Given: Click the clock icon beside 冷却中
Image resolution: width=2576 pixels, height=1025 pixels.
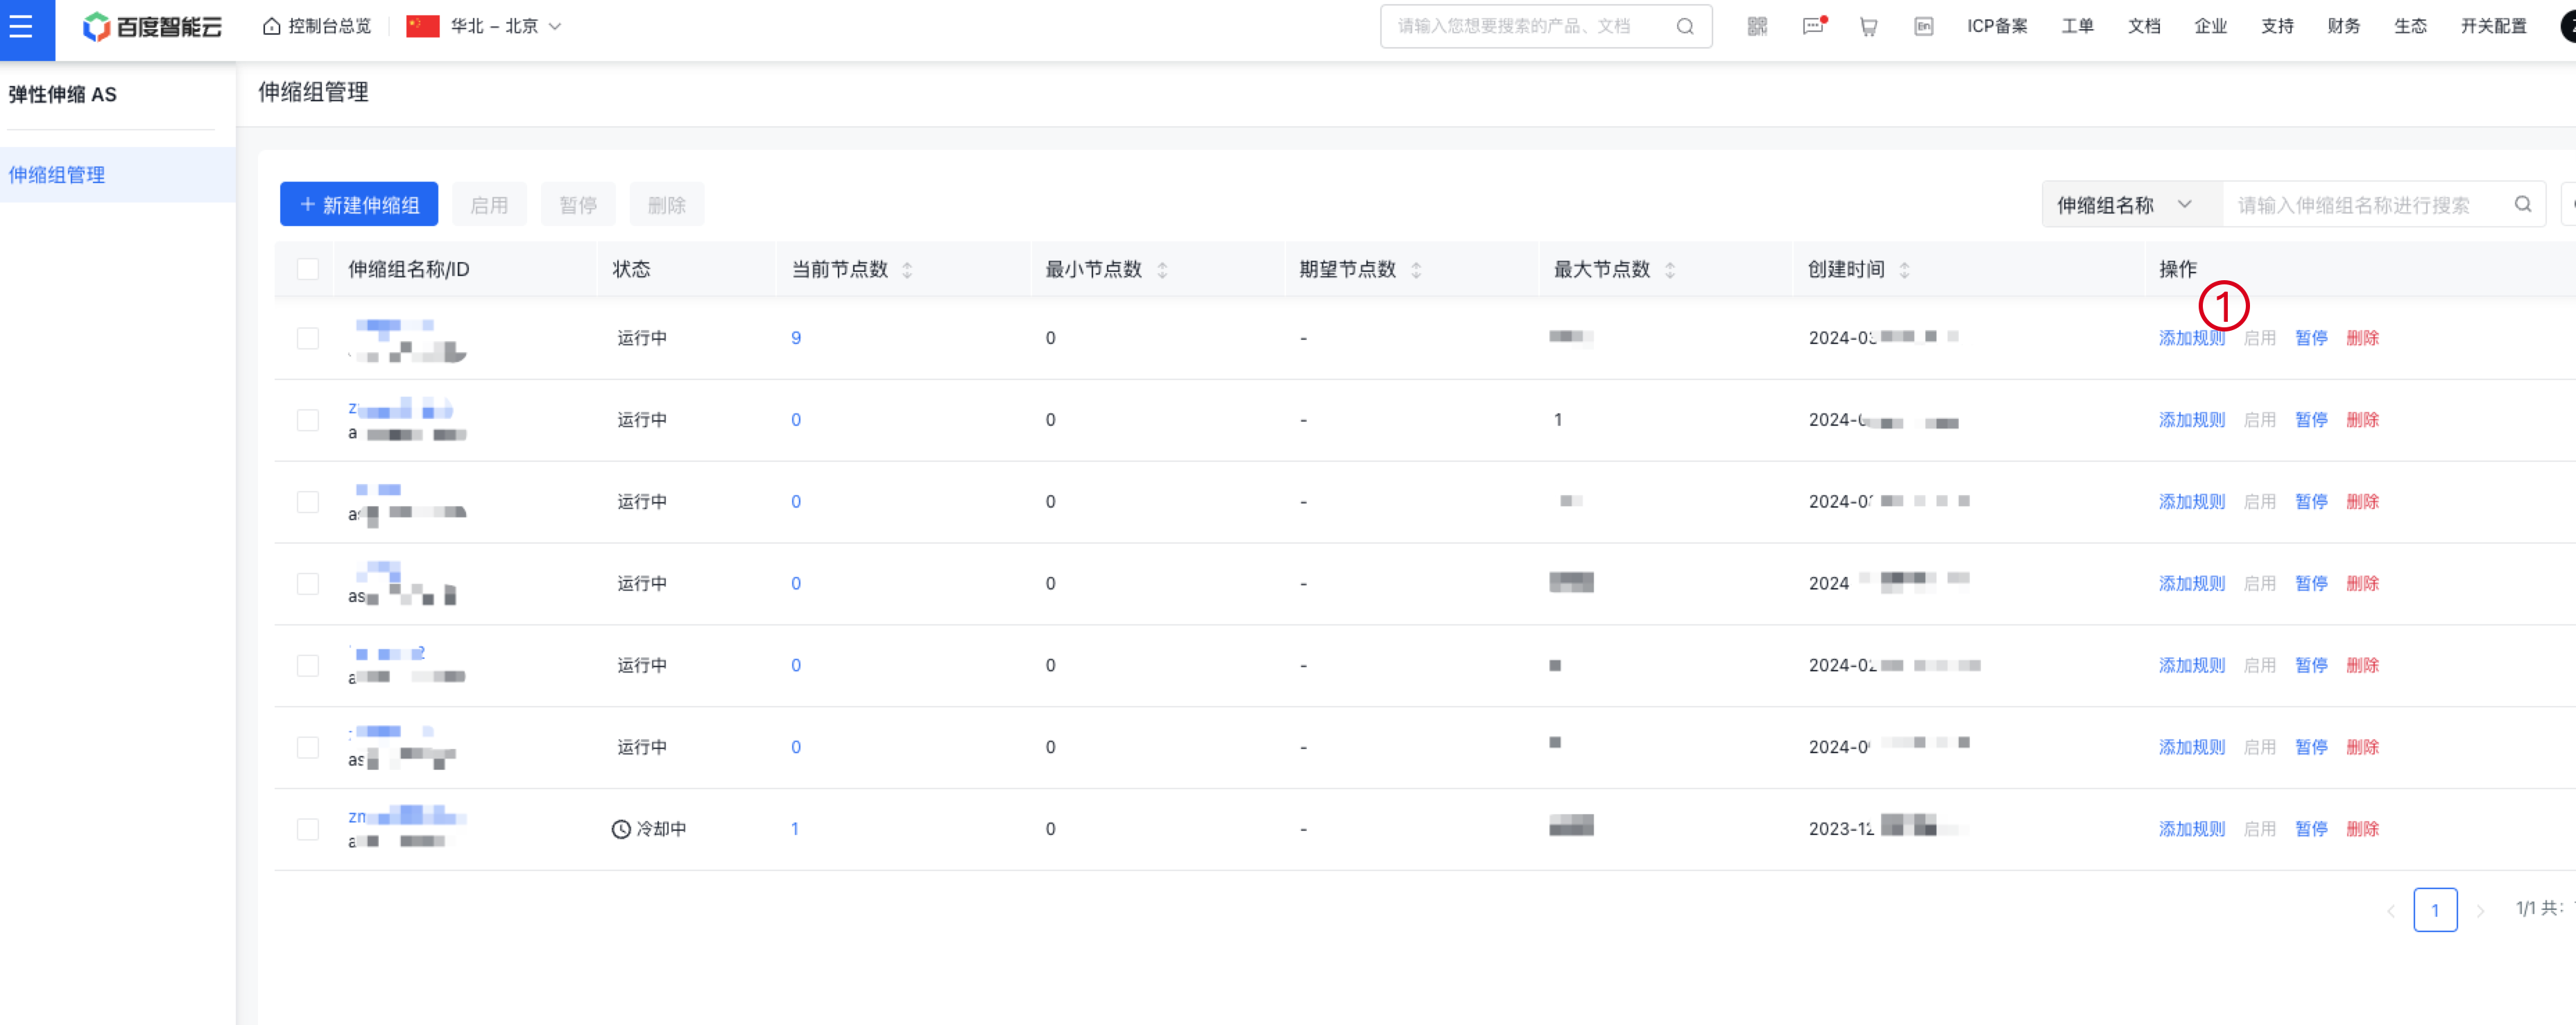Looking at the screenshot, I should pos(621,829).
